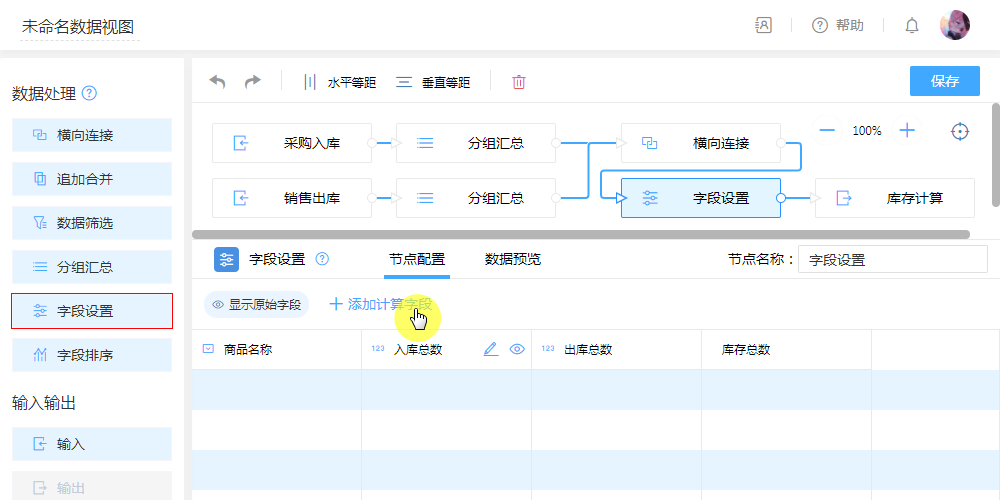
Task: Toggle 显示原始字段 option
Action: click(x=256, y=304)
